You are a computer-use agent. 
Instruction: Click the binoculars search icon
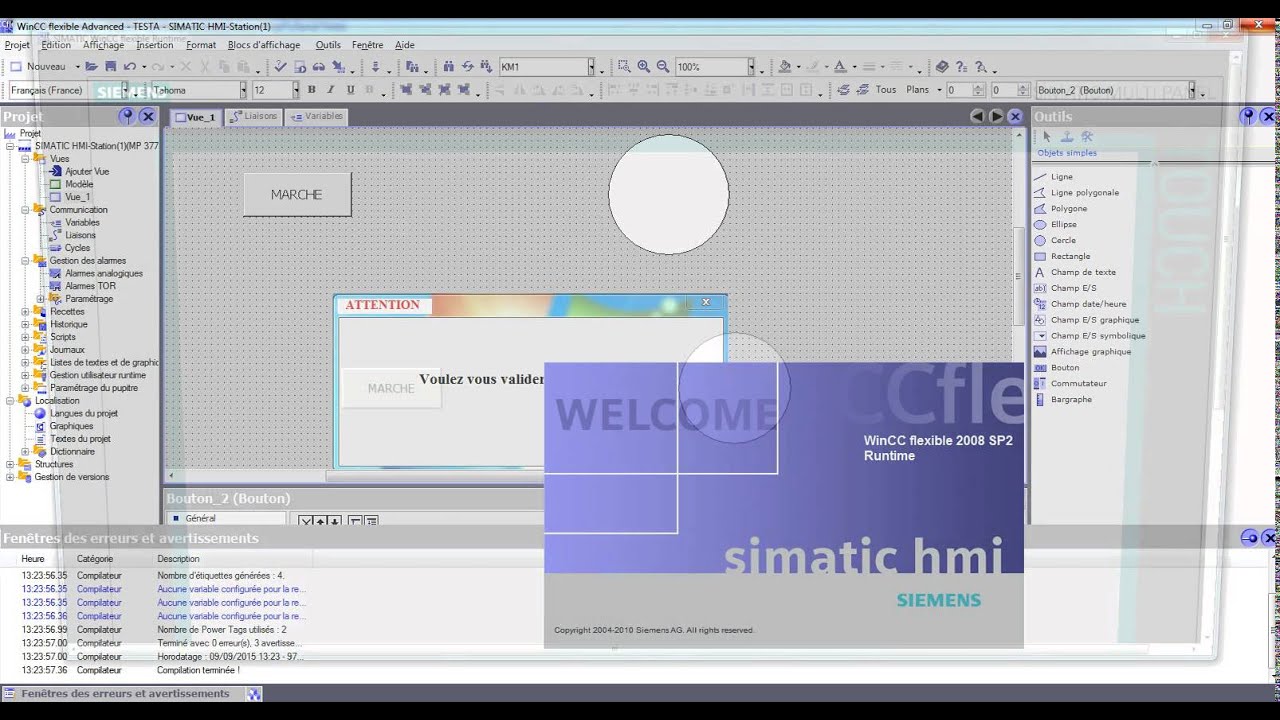448,66
